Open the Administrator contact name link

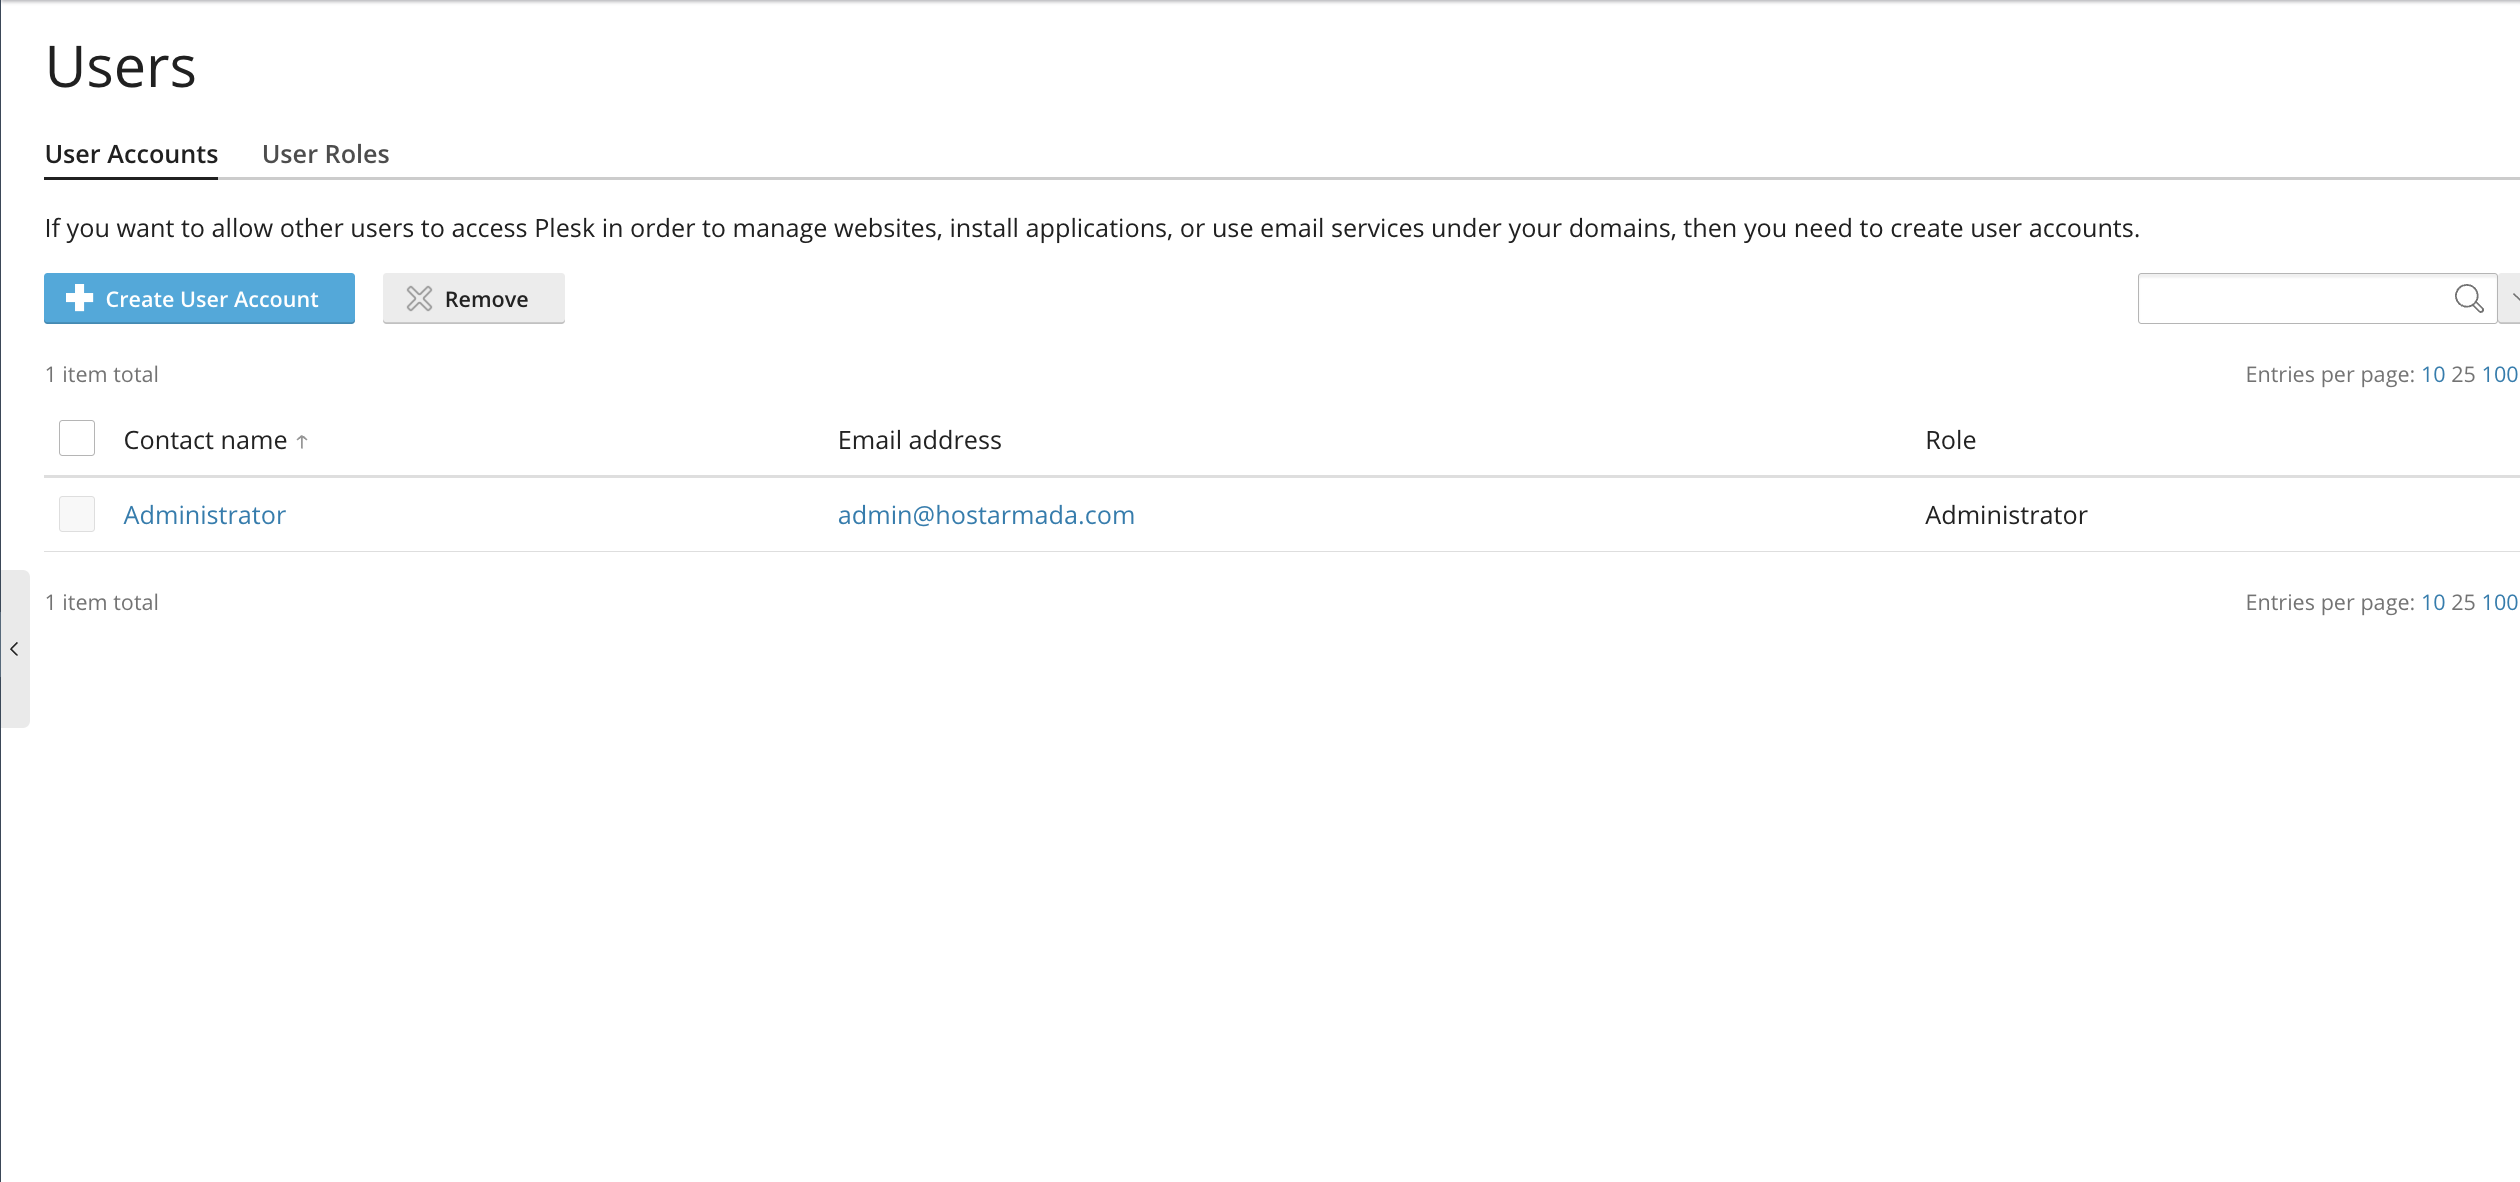coord(204,515)
